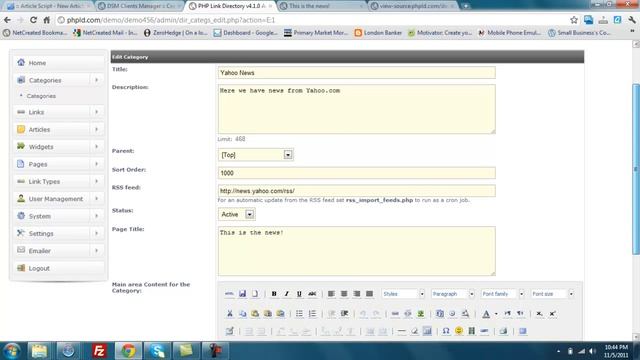This screenshot has height=360, width=640.
Task: Open the Font family dropdown
Action: tap(502, 294)
